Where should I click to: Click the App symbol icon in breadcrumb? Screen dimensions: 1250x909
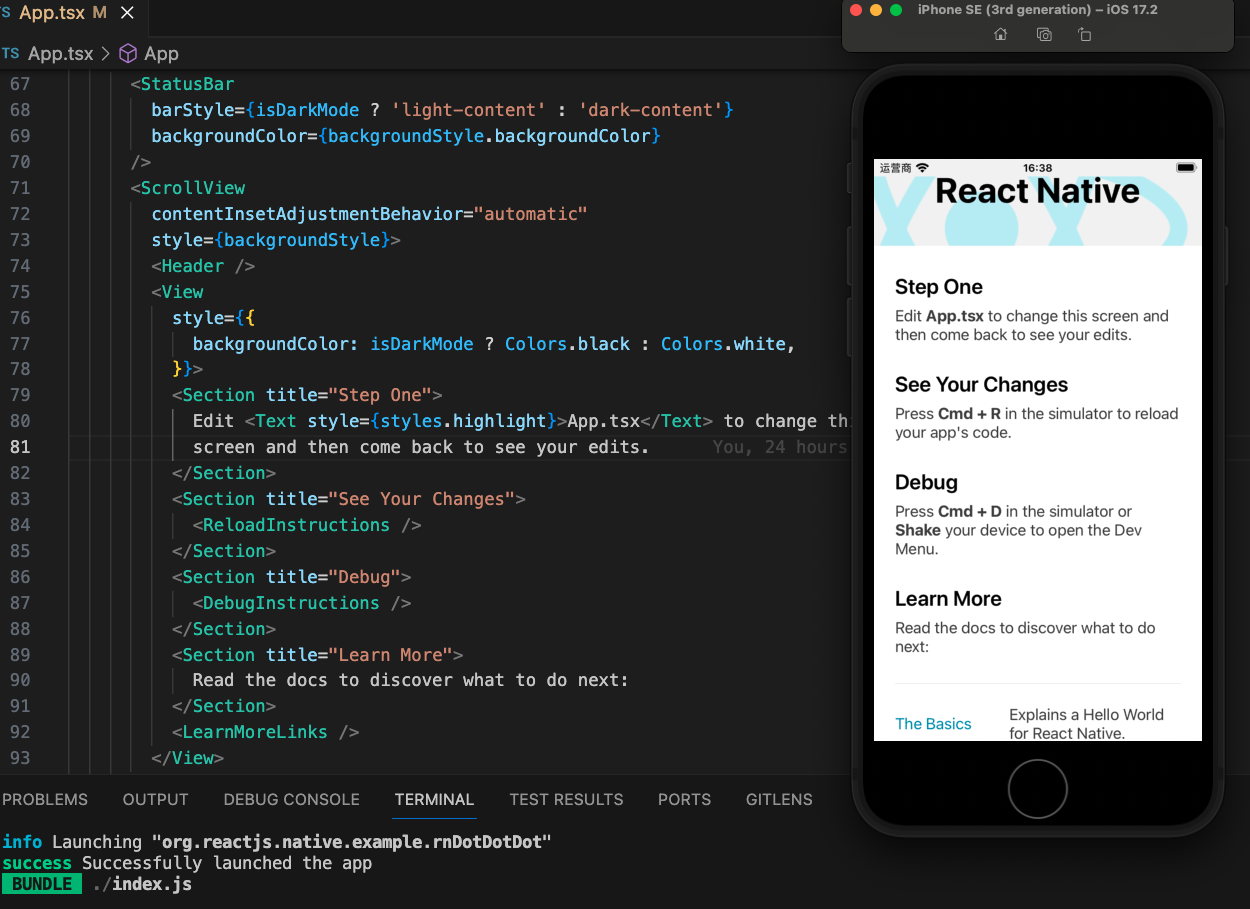click(x=128, y=54)
